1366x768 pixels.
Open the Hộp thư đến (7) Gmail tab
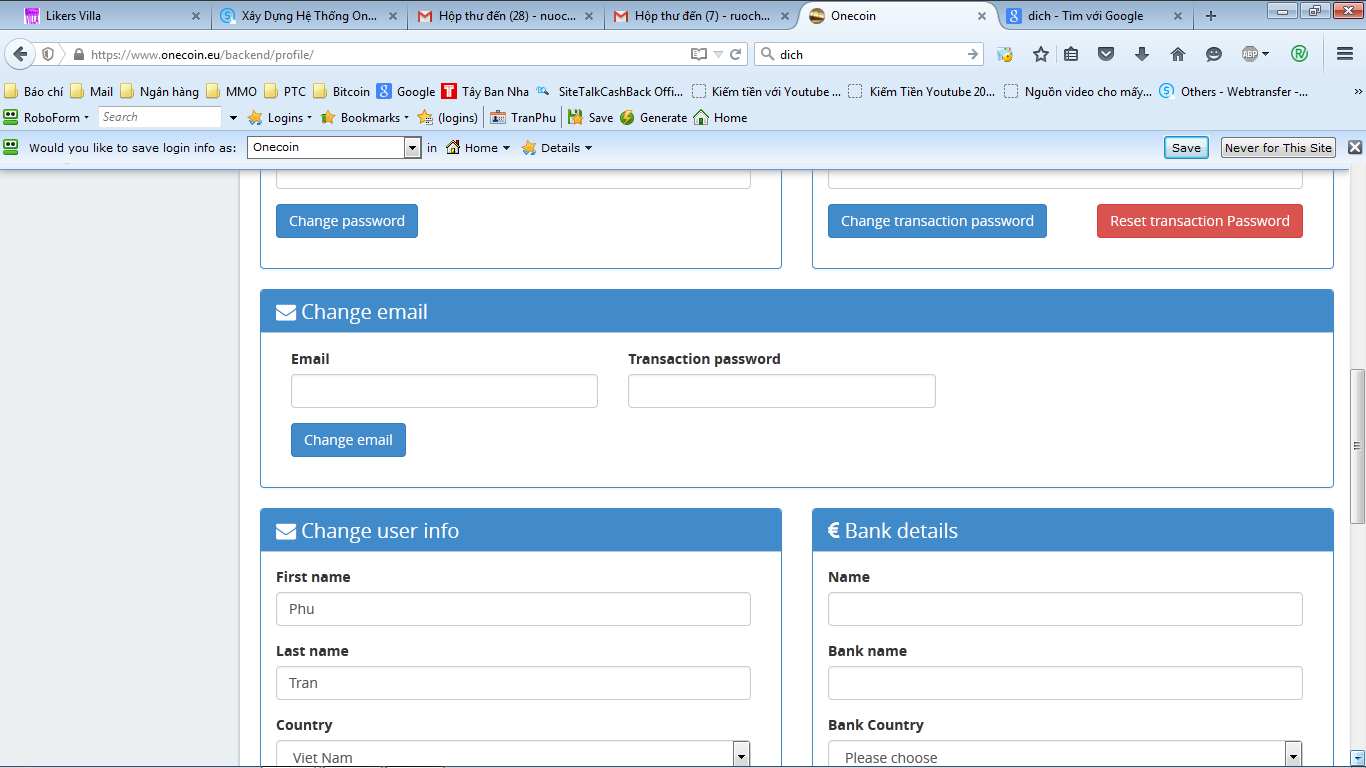(702, 16)
